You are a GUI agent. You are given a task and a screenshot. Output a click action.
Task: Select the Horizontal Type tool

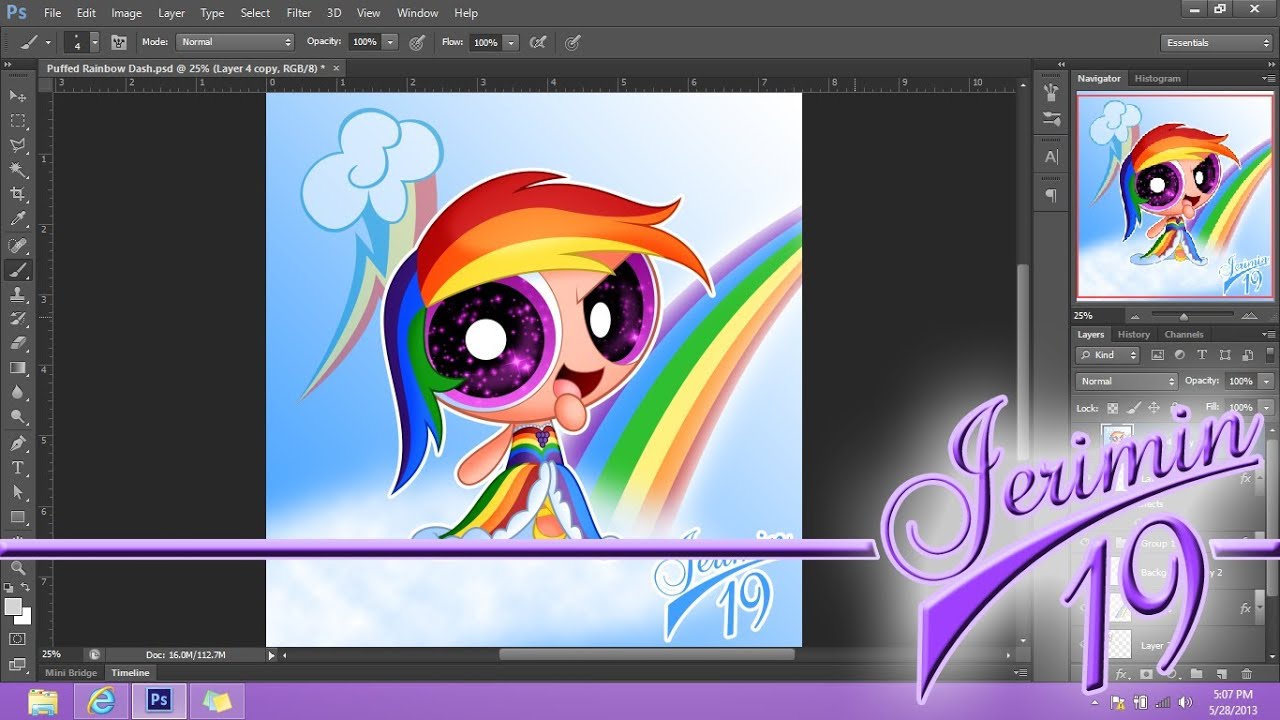pos(18,468)
